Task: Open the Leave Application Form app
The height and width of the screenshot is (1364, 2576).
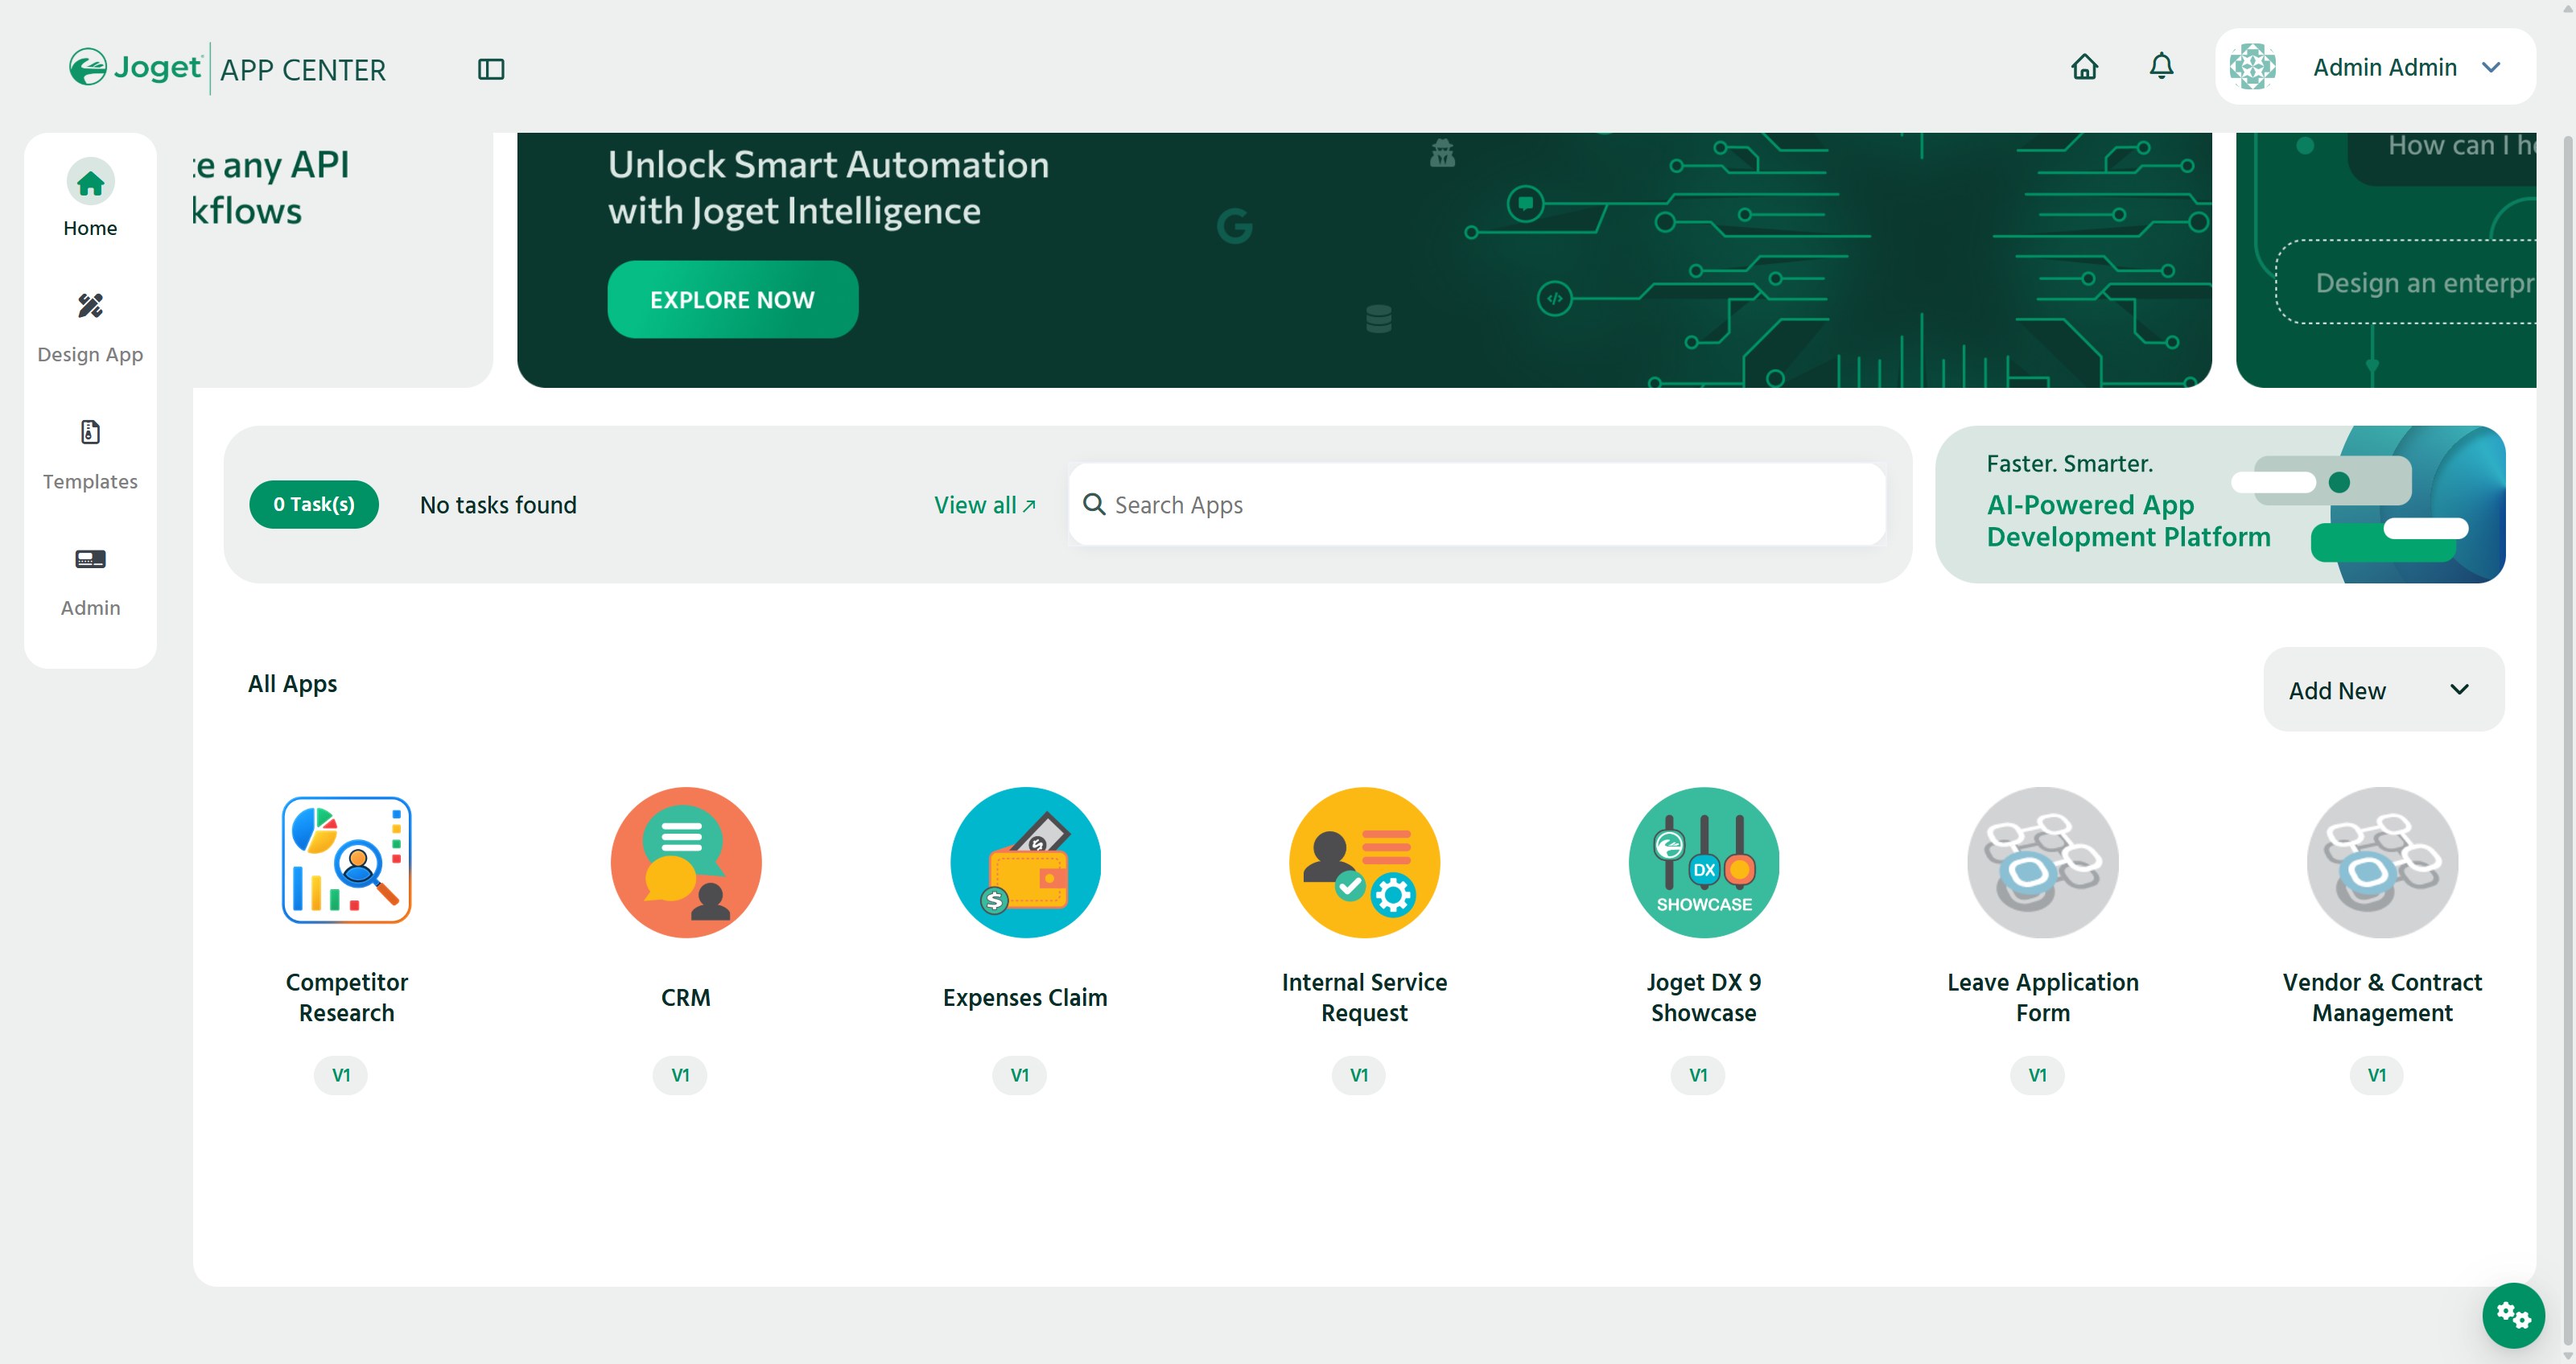Action: pos(2042,861)
